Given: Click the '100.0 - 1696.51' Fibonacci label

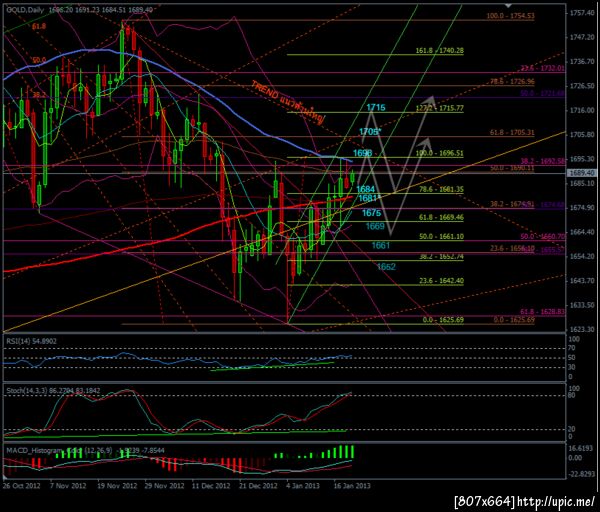Looking at the screenshot, I should tap(440, 153).
